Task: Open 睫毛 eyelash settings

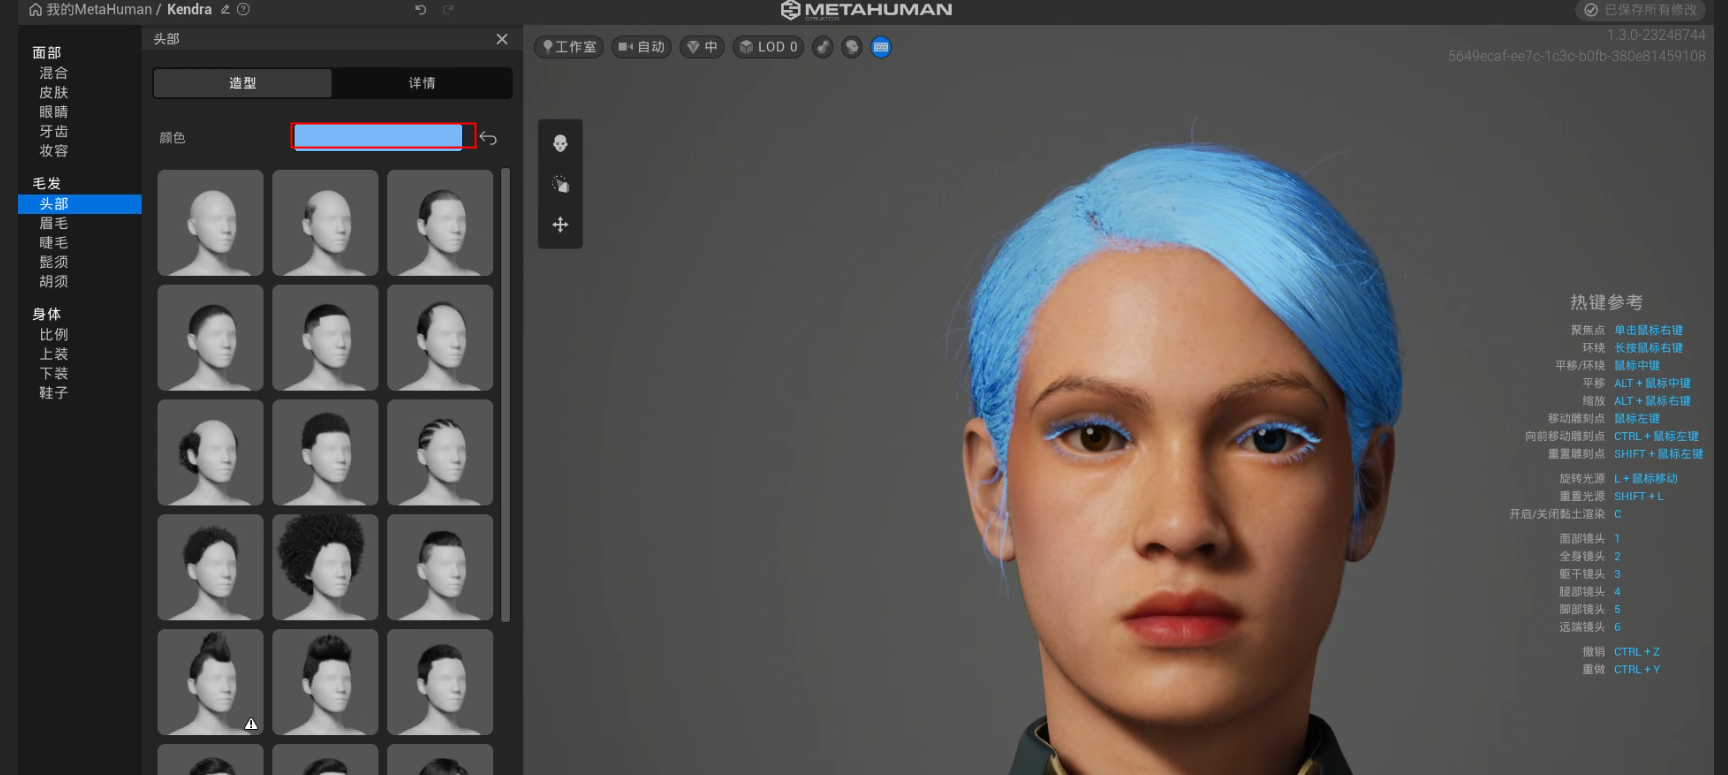Action: click(54, 243)
